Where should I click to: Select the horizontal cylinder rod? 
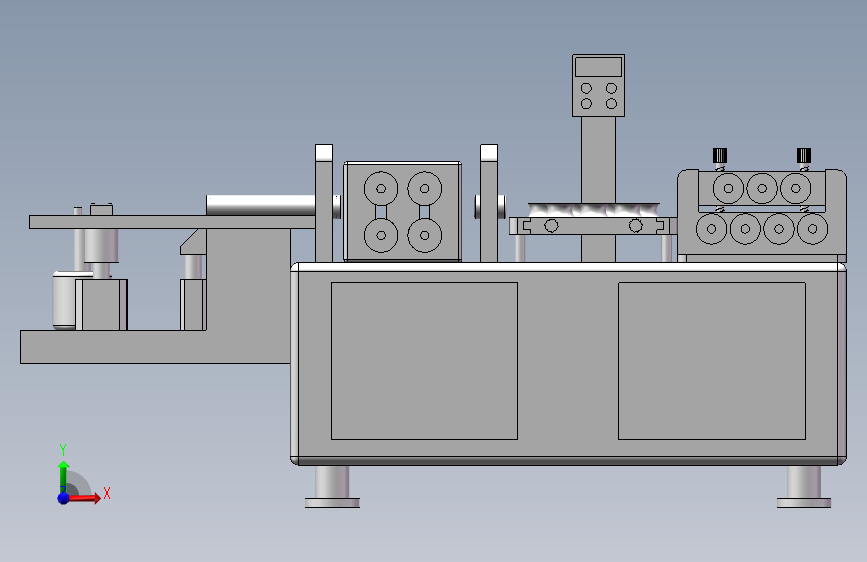(x=260, y=205)
